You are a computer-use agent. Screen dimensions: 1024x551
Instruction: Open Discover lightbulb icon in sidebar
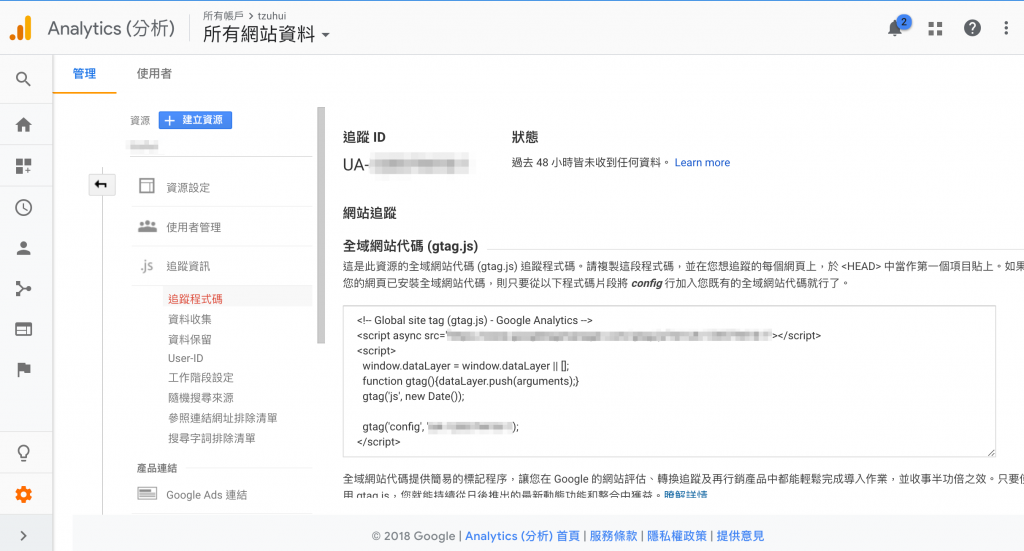click(24, 452)
